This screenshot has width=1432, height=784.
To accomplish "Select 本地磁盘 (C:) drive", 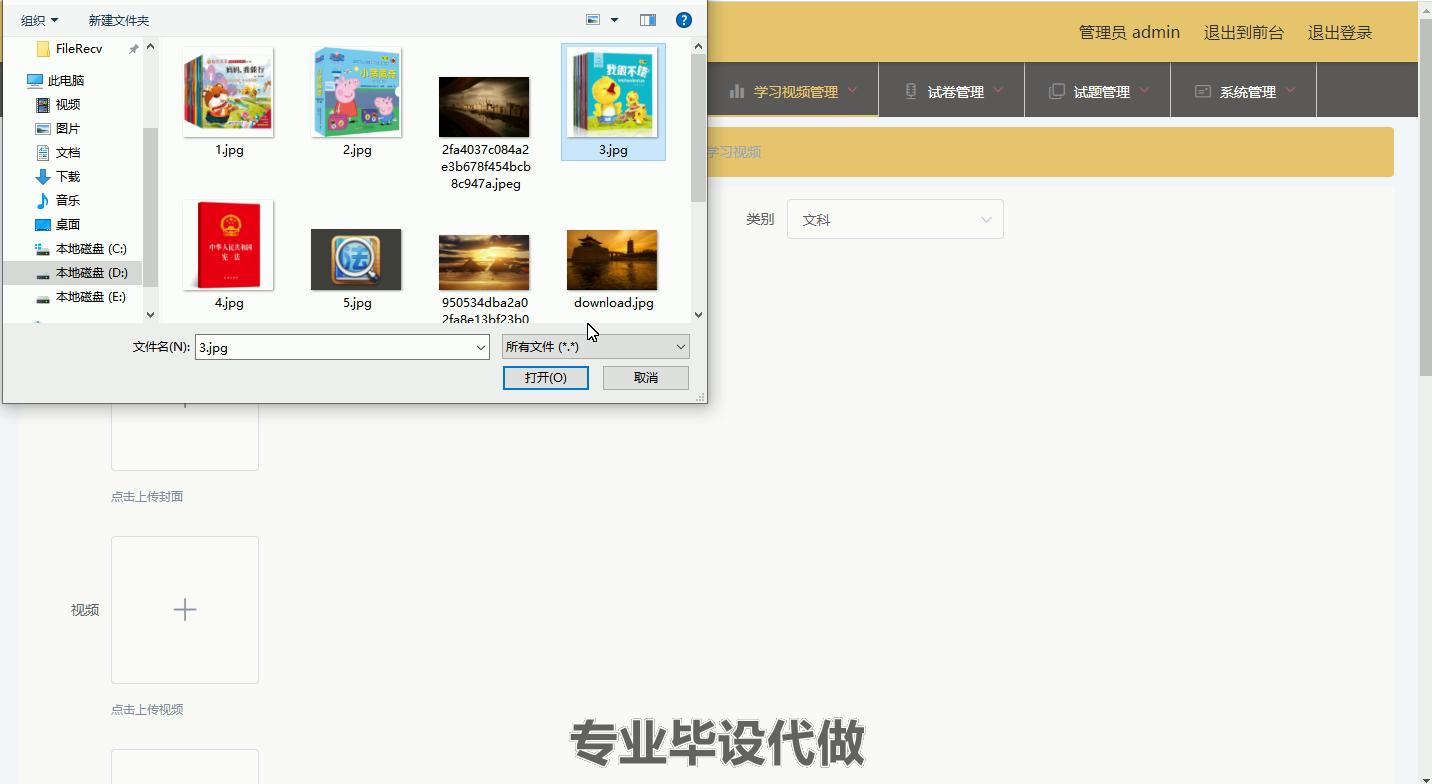I will pos(92,248).
